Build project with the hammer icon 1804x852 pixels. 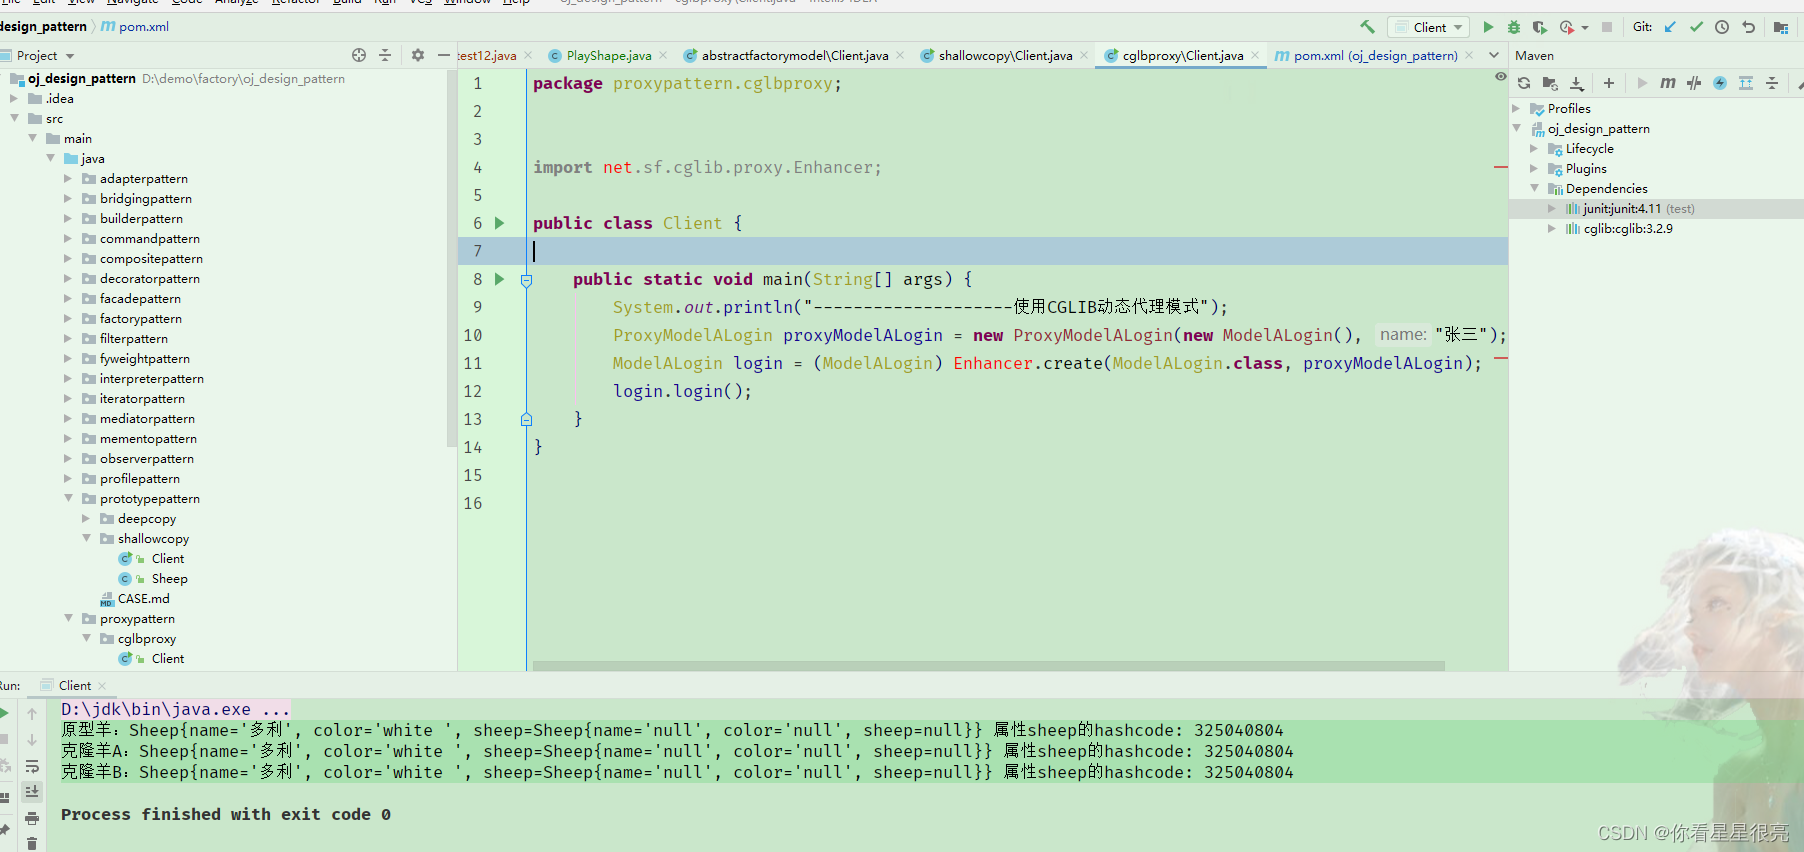point(1367,27)
